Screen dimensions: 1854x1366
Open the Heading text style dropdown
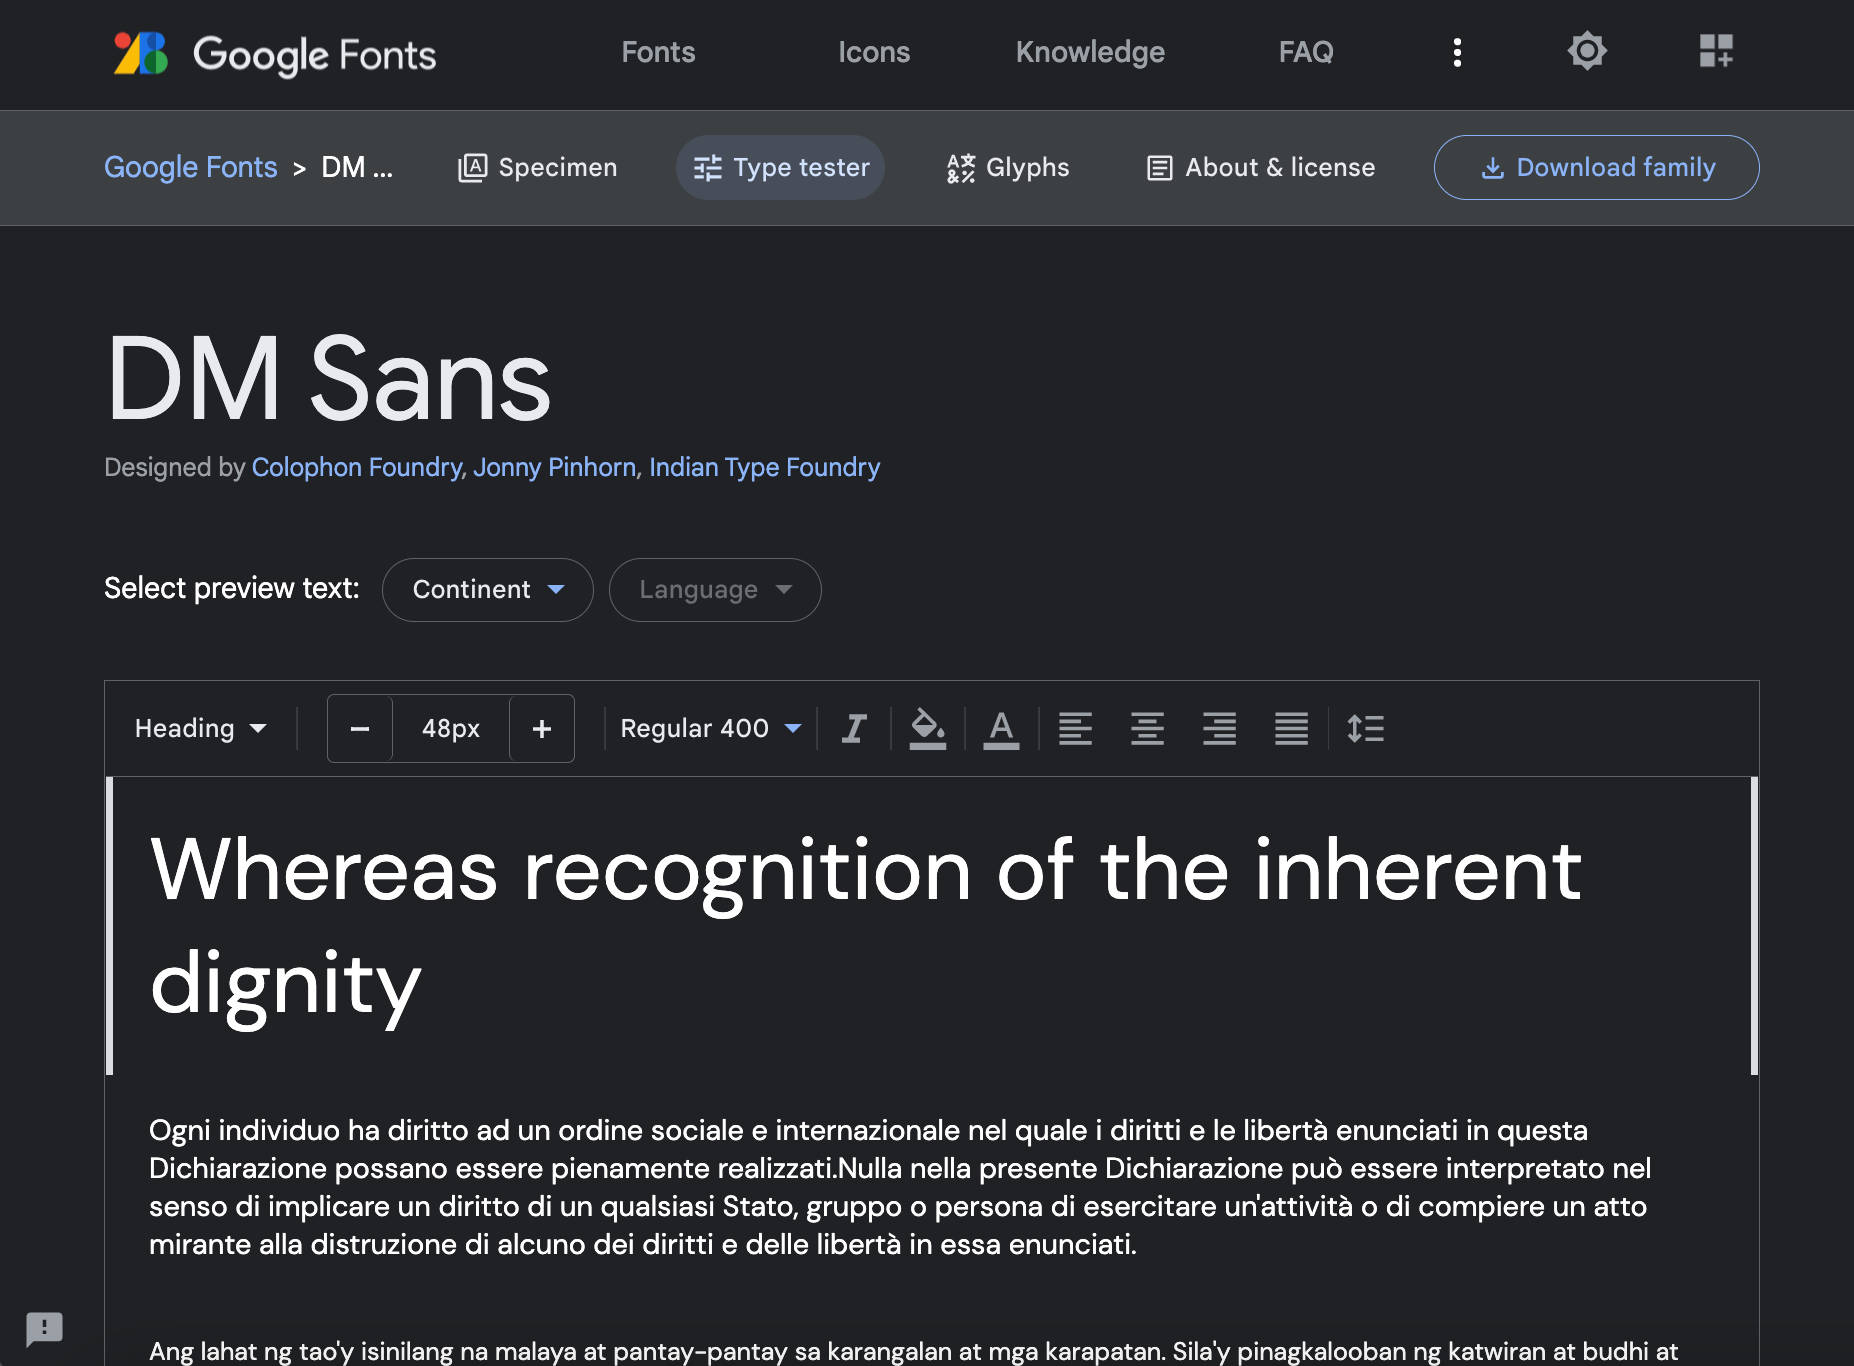pos(199,728)
